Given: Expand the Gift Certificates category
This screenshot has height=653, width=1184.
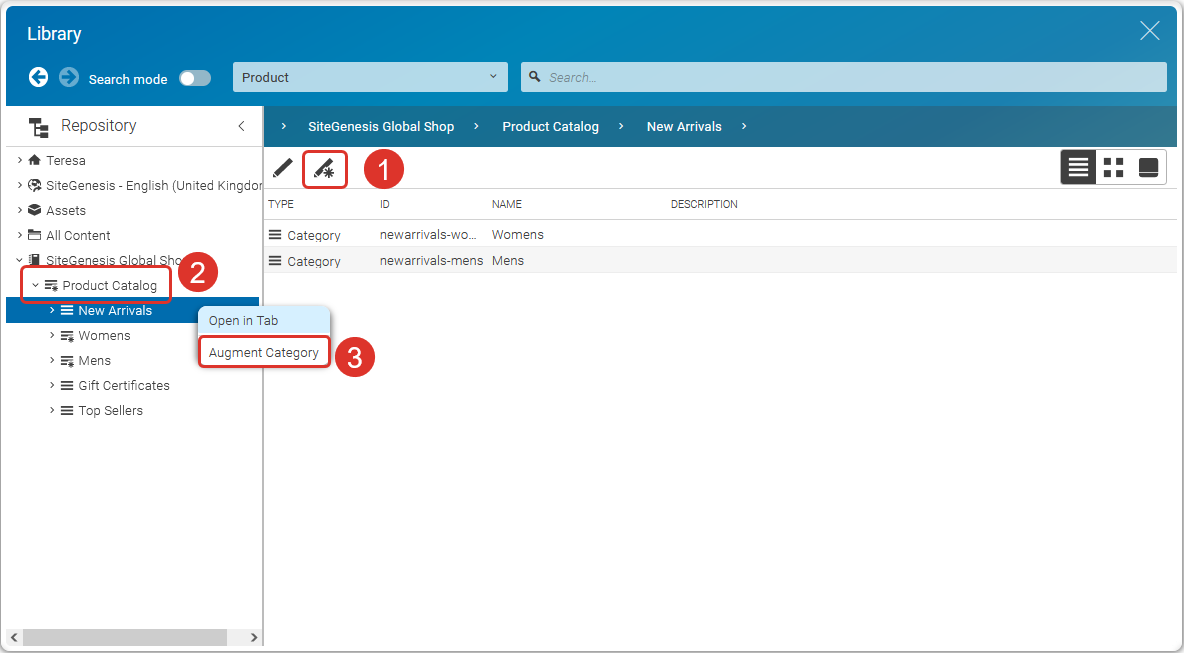Looking at the screenshot, I should coord(53,385).
